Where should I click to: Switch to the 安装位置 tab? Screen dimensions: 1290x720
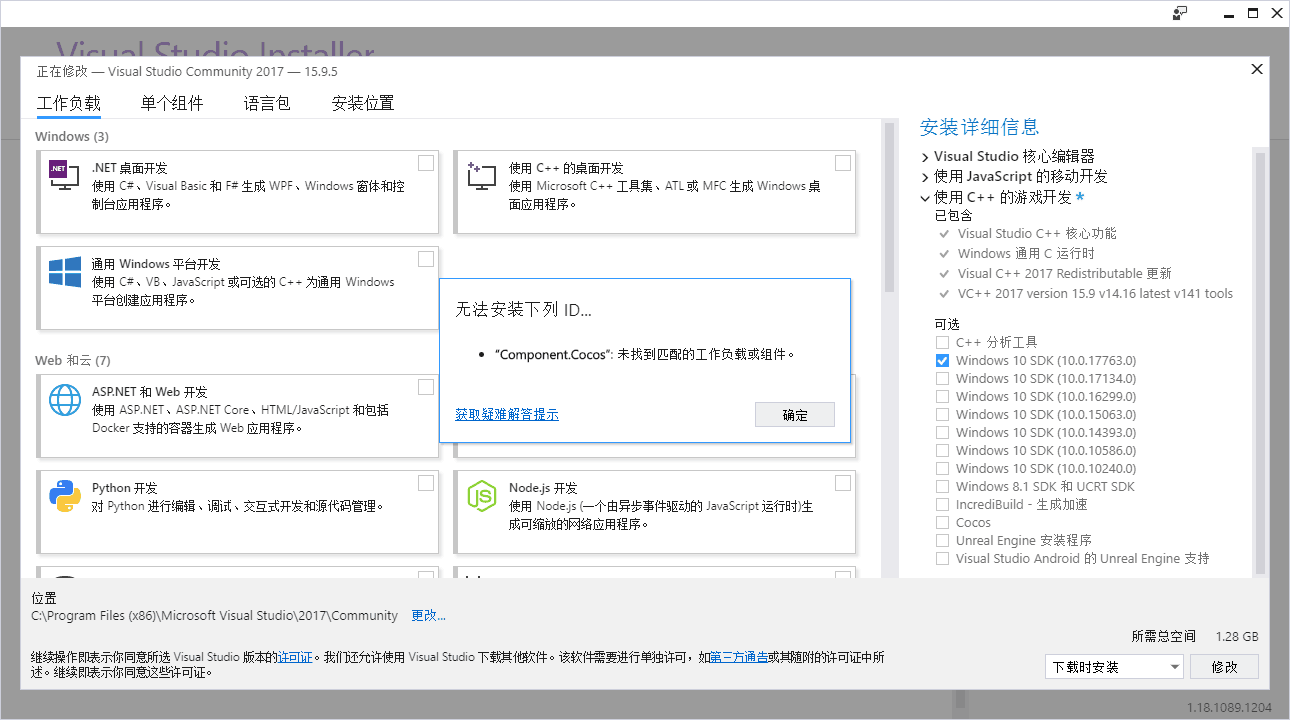click(x=363, y=103)
